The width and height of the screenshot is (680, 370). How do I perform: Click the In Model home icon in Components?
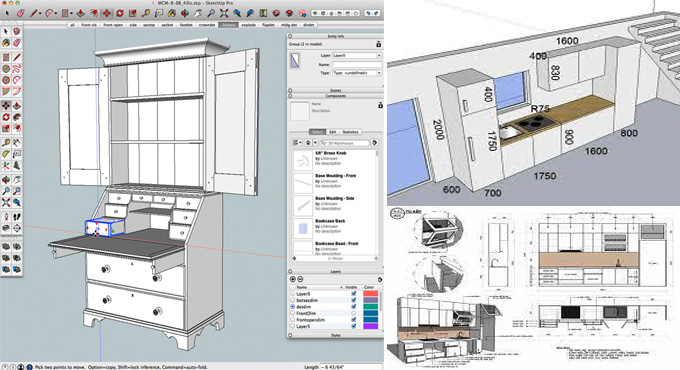tap(308, 143)
